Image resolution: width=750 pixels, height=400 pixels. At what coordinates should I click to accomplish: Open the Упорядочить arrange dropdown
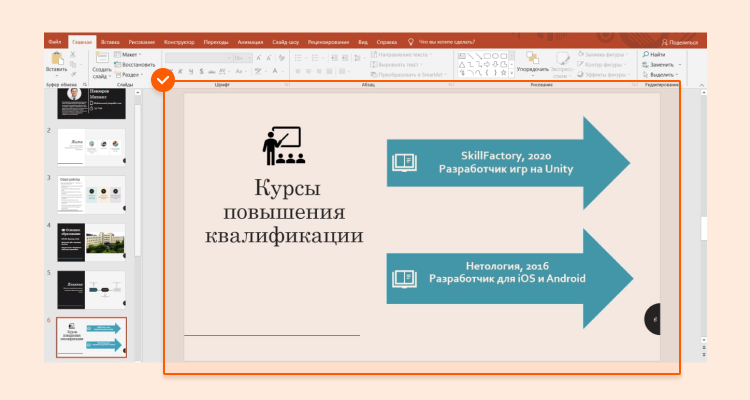532,64
